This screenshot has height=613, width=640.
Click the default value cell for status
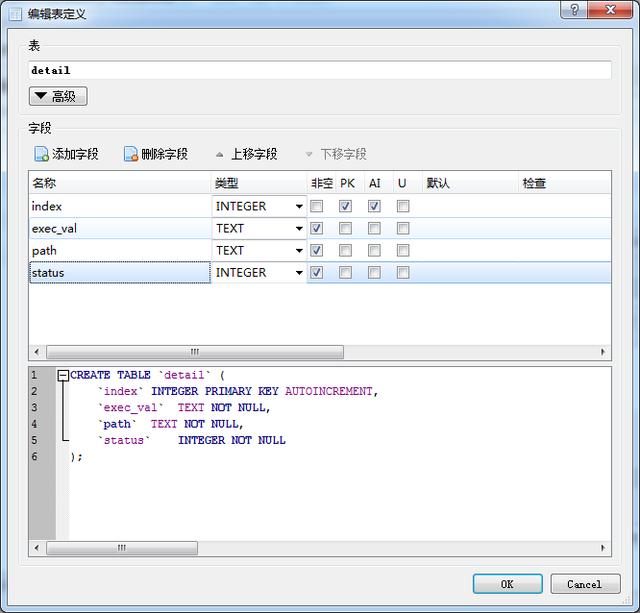tap(470, 272)
